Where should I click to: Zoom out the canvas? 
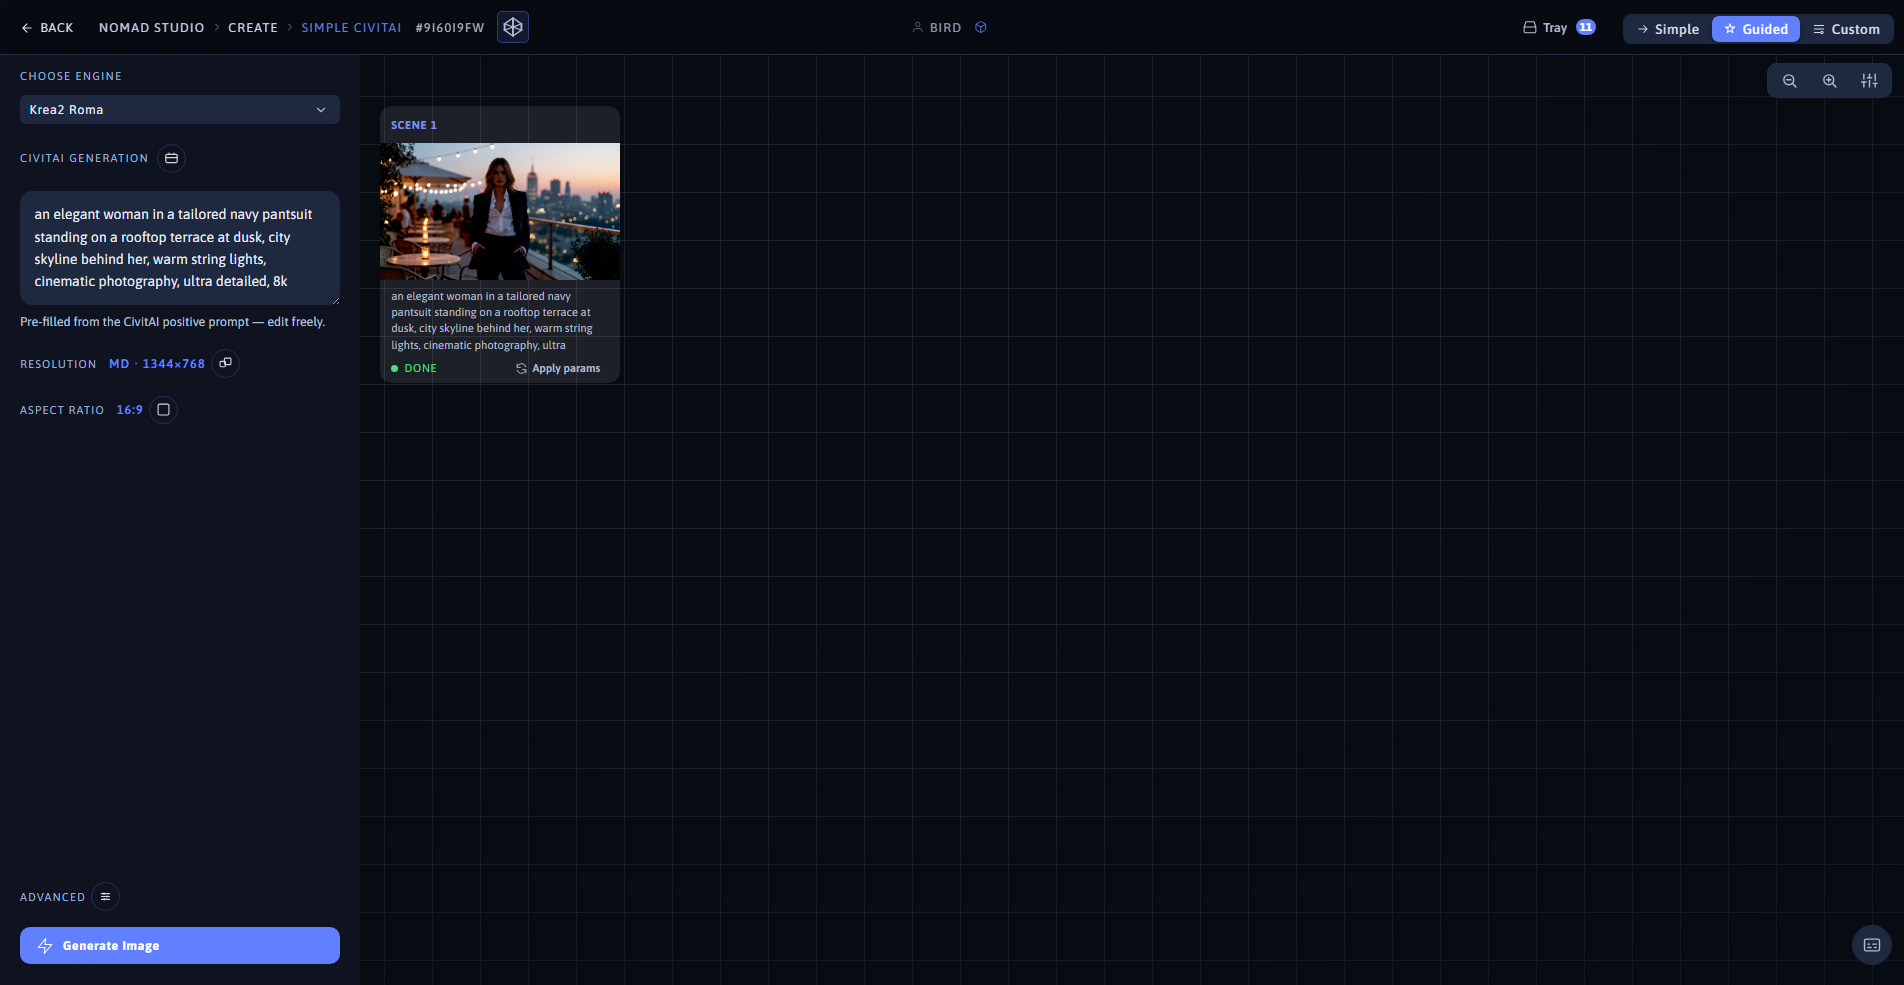click(1790, 81)
